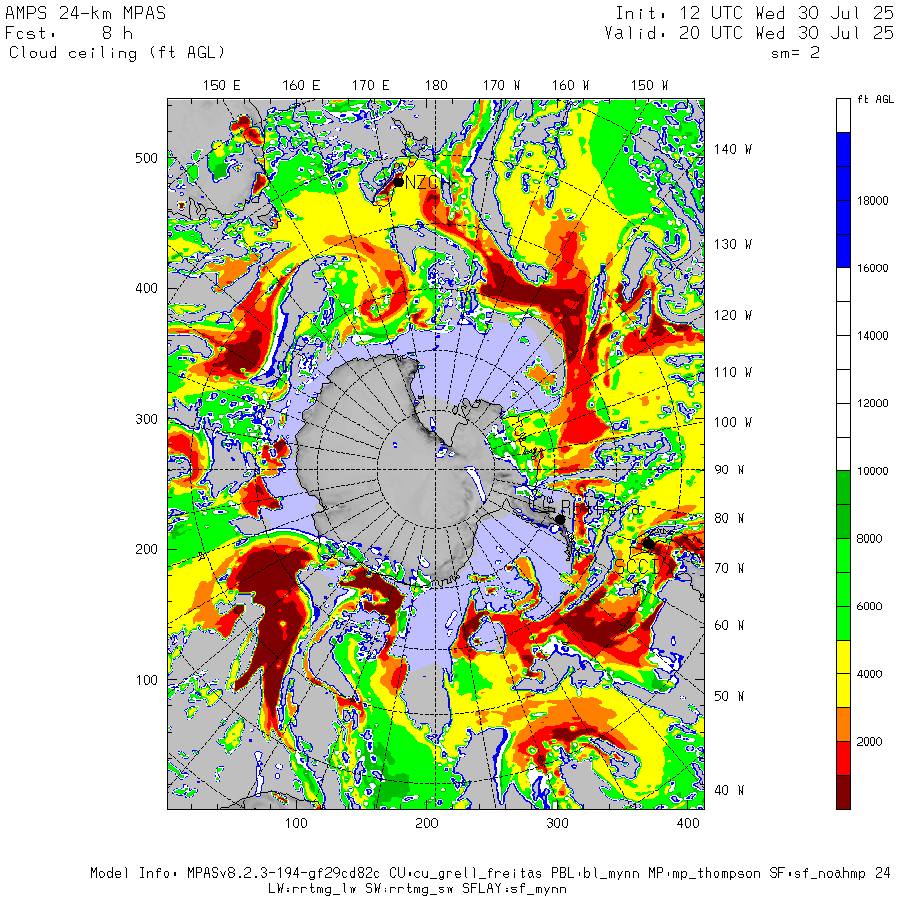The height and width of the screenshot is (900, 900).
Task: Select the yellow colorbar segment just below 4000
Action: point(843,690)
